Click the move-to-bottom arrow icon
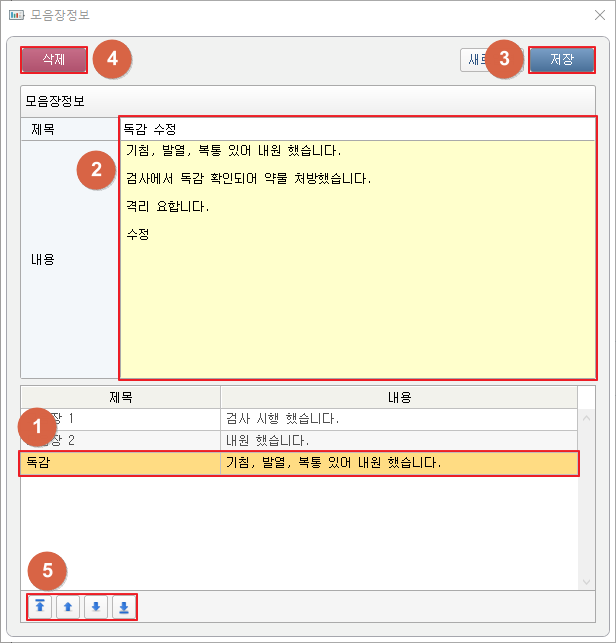Image resolution: width=616 pixels, height=643 pixels. coord(122,607)
